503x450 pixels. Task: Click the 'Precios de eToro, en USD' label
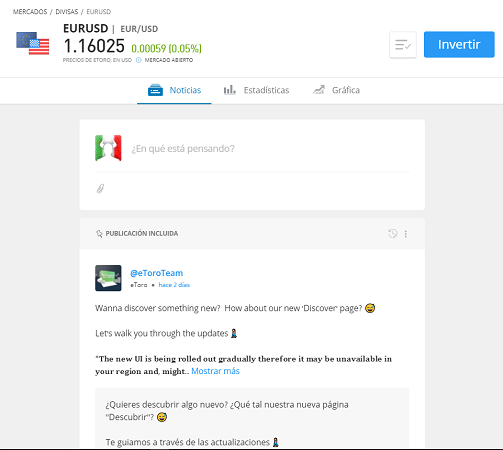[97, 60]
